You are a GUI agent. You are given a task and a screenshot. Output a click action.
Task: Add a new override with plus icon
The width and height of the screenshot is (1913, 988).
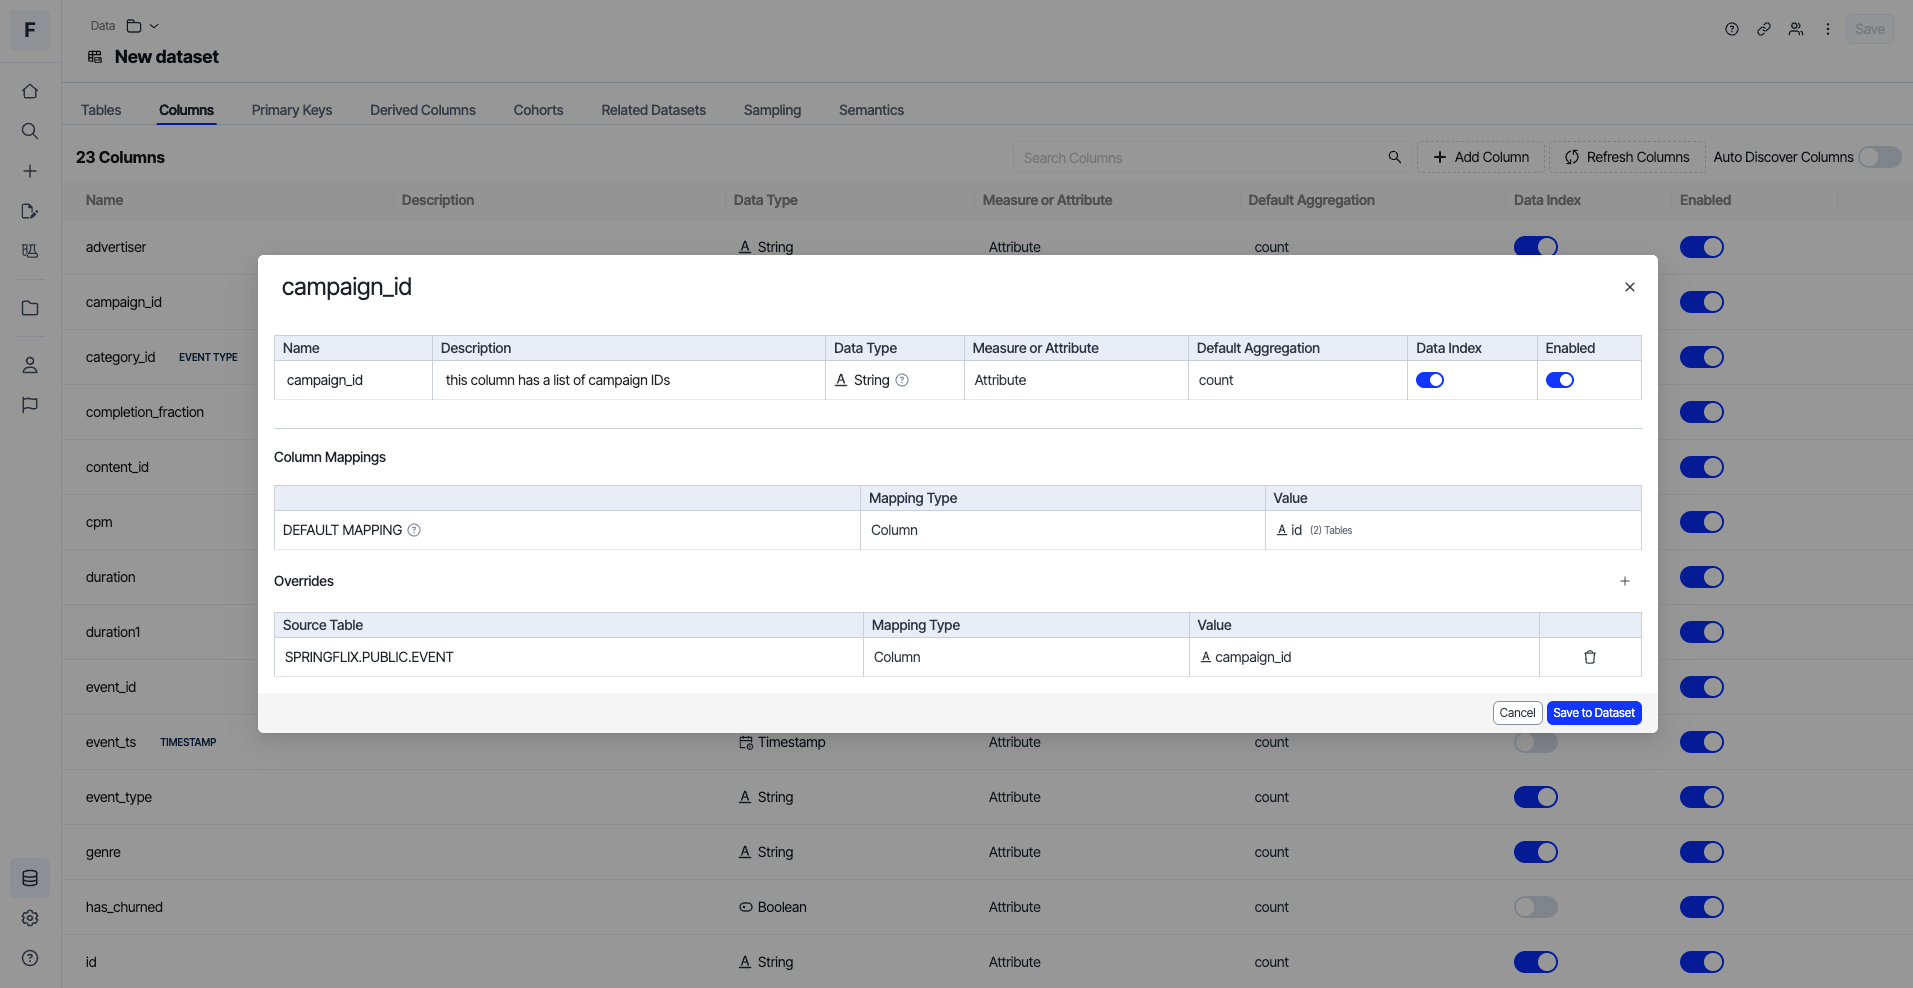(1624, 581)
